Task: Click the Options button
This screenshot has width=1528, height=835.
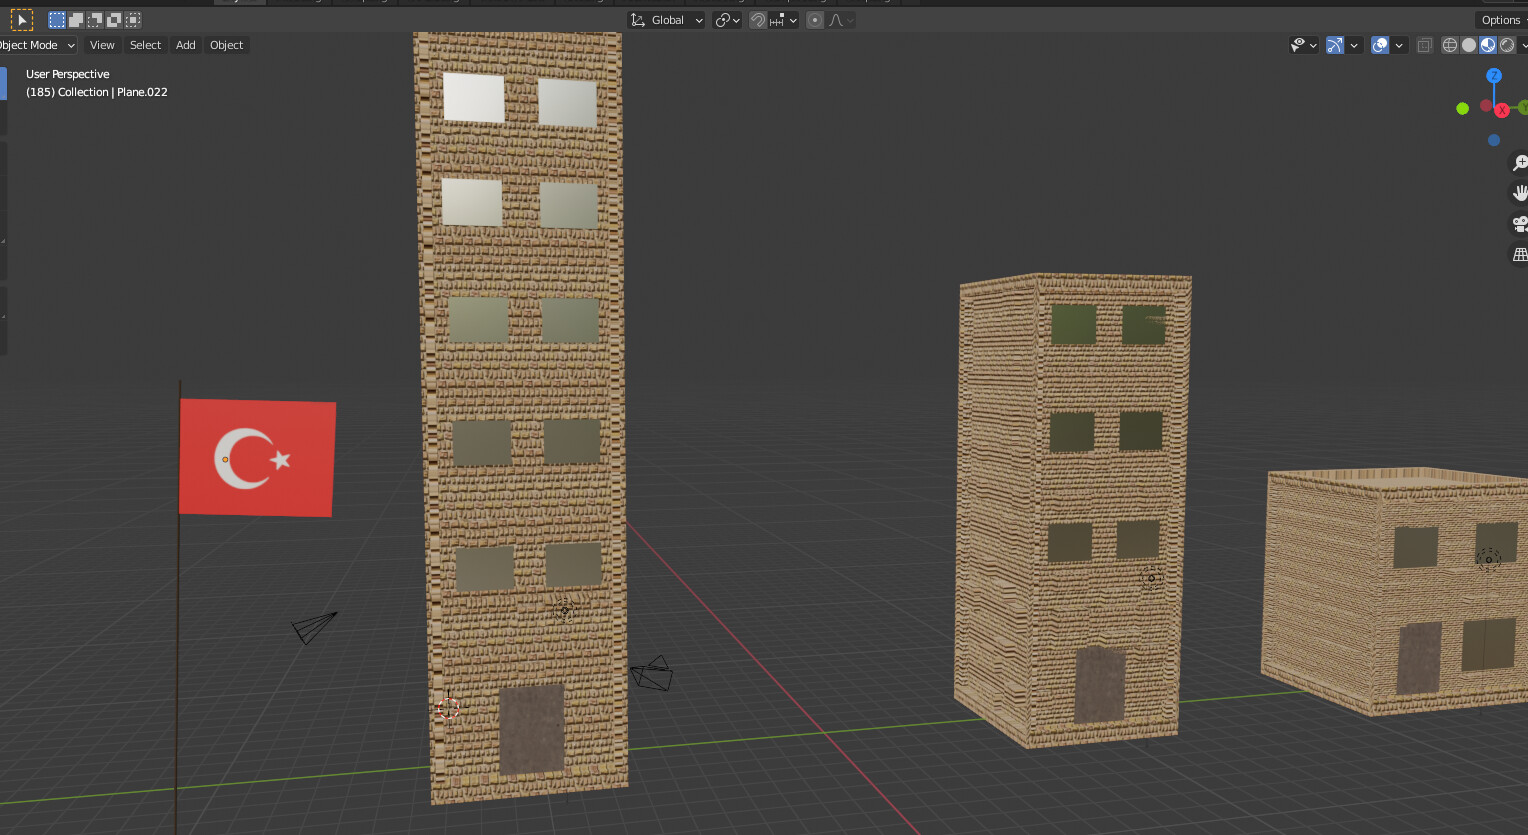Action: 1500,19
